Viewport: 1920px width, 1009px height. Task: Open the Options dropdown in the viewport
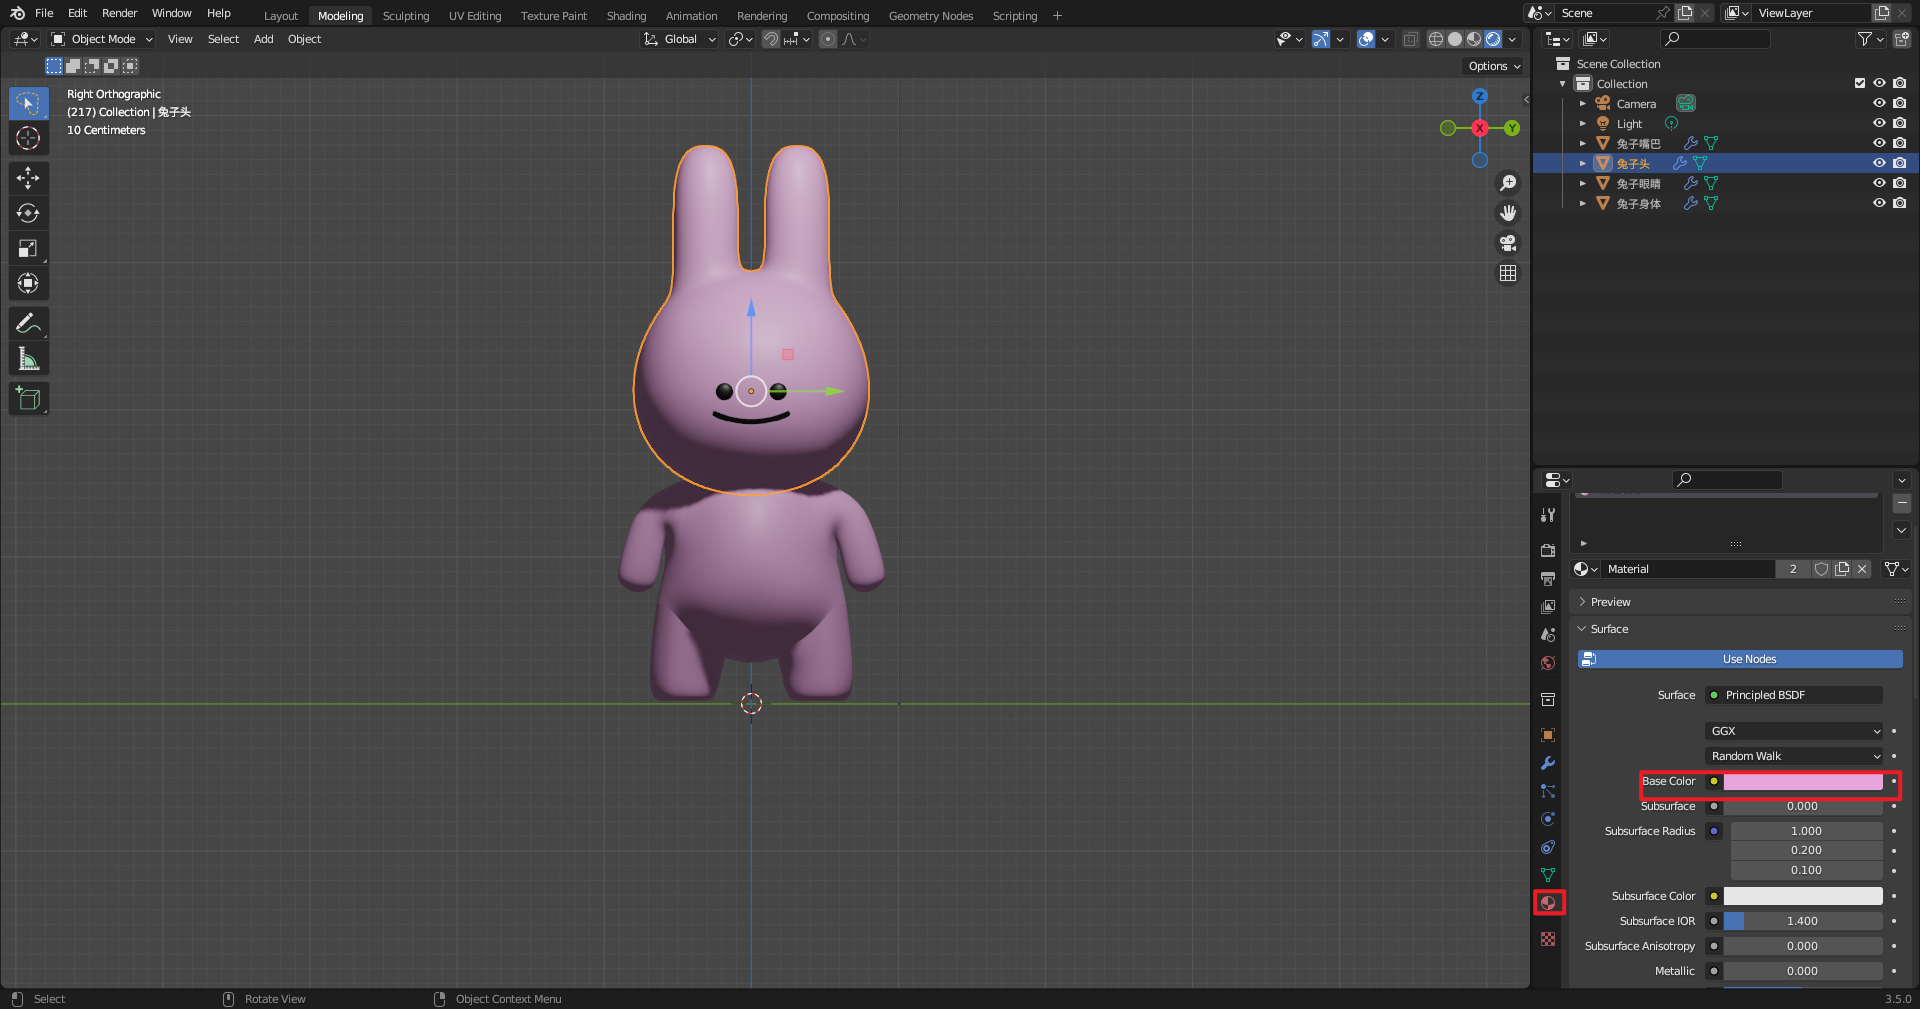tap(1494, 66)
